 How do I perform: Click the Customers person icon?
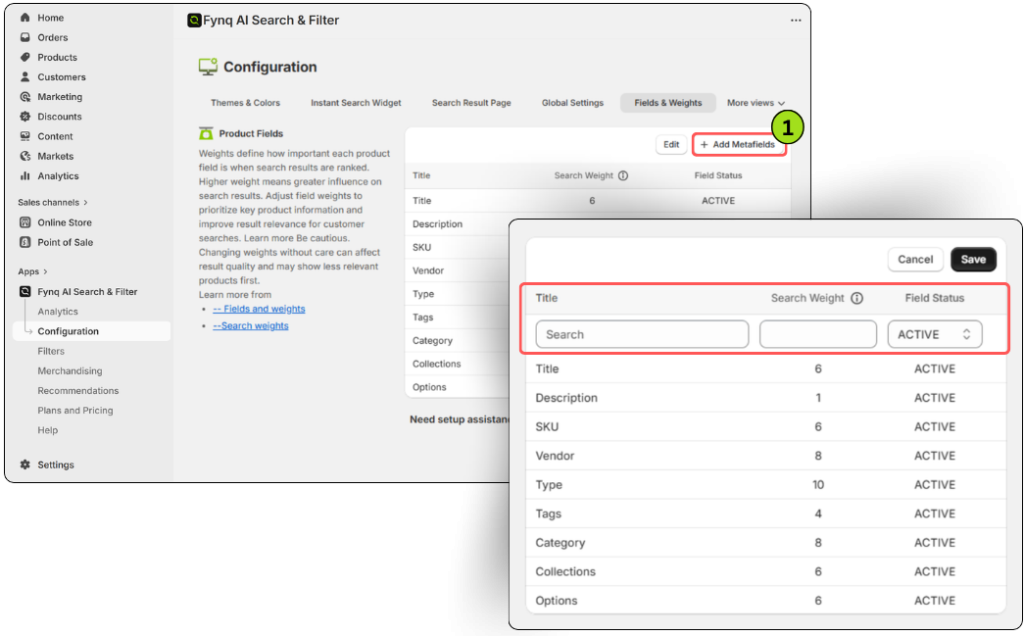[x=25, y=76]
